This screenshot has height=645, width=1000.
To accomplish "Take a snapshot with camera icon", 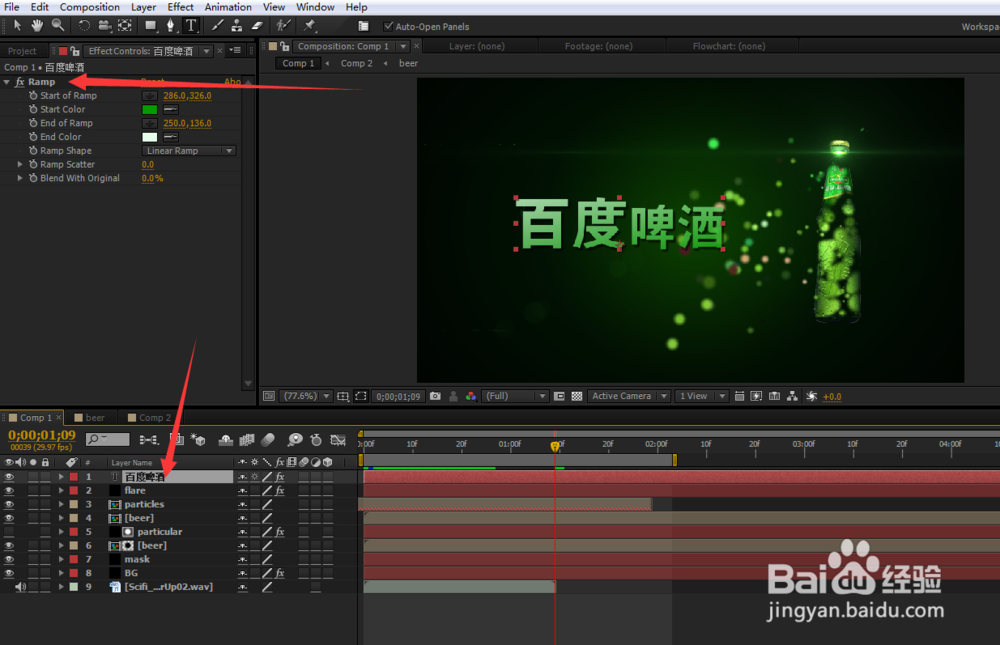I will coord(435,396).
